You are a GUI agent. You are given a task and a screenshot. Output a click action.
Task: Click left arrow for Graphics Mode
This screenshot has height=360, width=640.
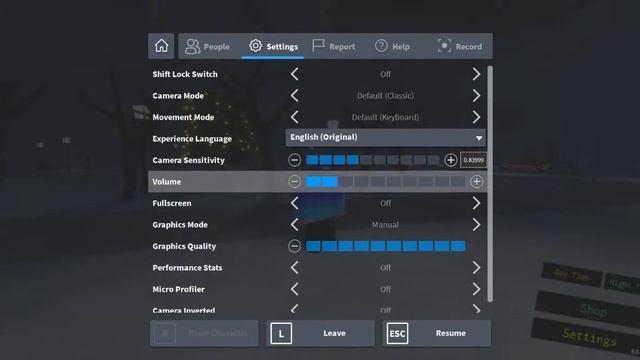pyautogui.click(x=295, y=224)
